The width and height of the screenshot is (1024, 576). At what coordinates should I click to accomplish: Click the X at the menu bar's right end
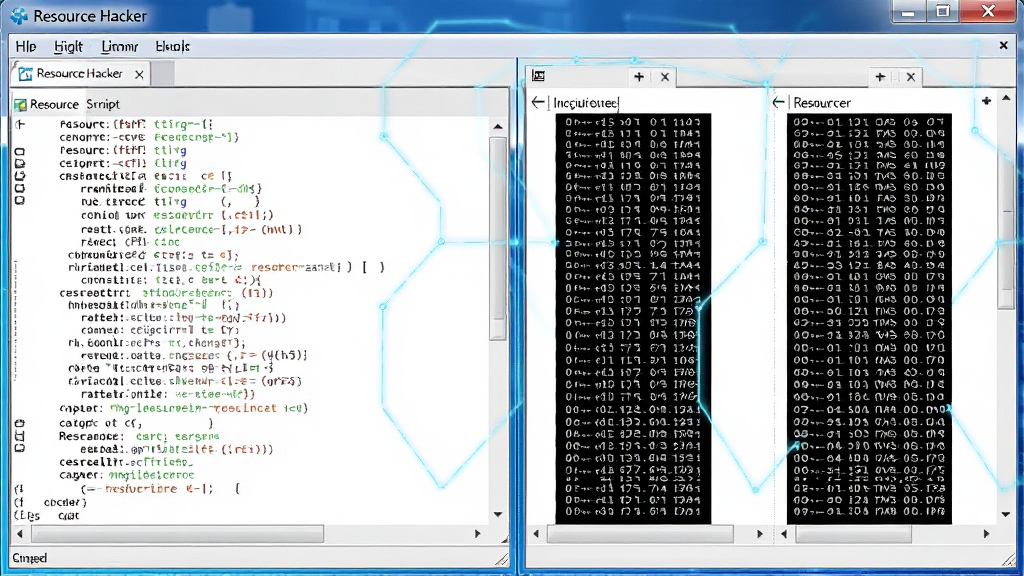click(1004, 45)
